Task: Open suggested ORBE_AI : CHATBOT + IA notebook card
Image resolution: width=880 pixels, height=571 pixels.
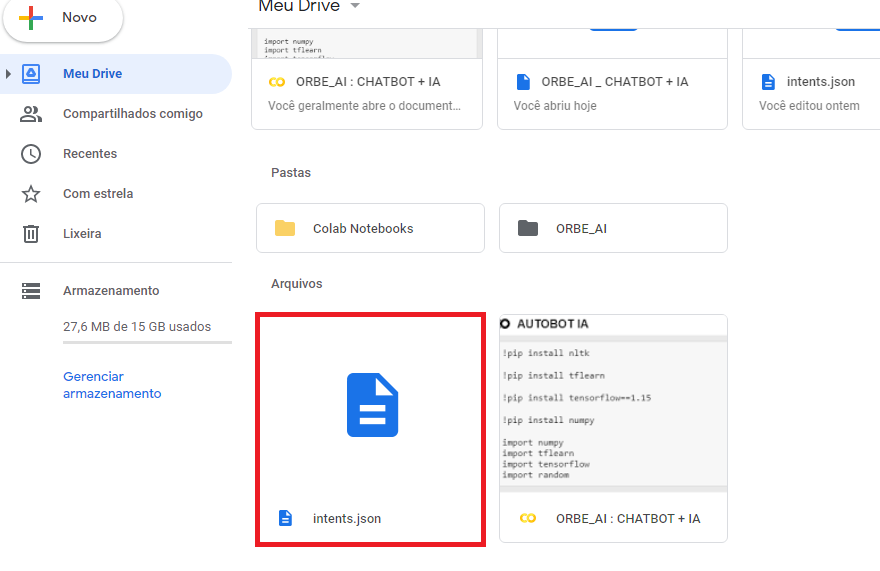Action: pos(367,82)
